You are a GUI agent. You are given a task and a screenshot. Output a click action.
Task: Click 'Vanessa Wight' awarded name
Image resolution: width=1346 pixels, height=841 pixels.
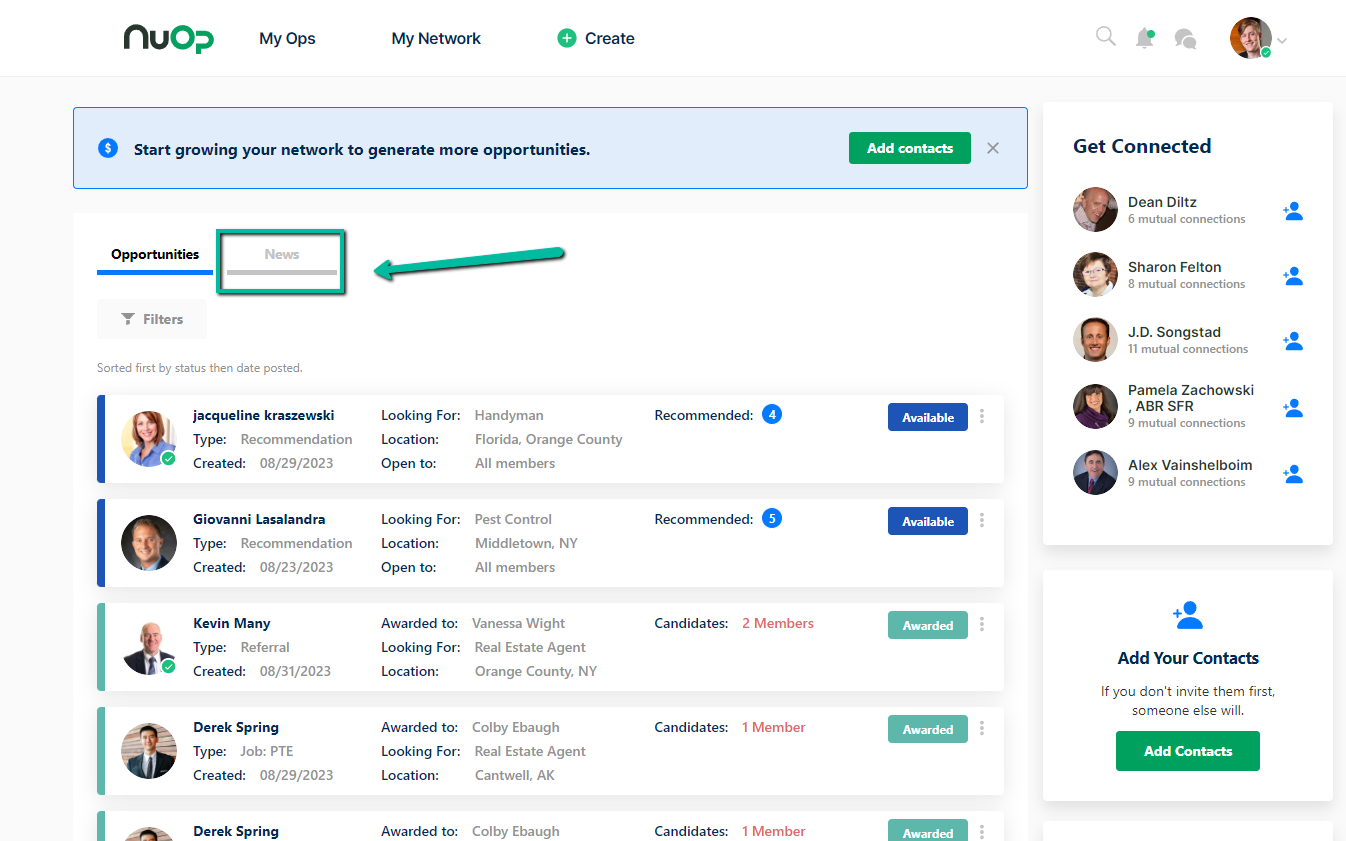[519, 623]
